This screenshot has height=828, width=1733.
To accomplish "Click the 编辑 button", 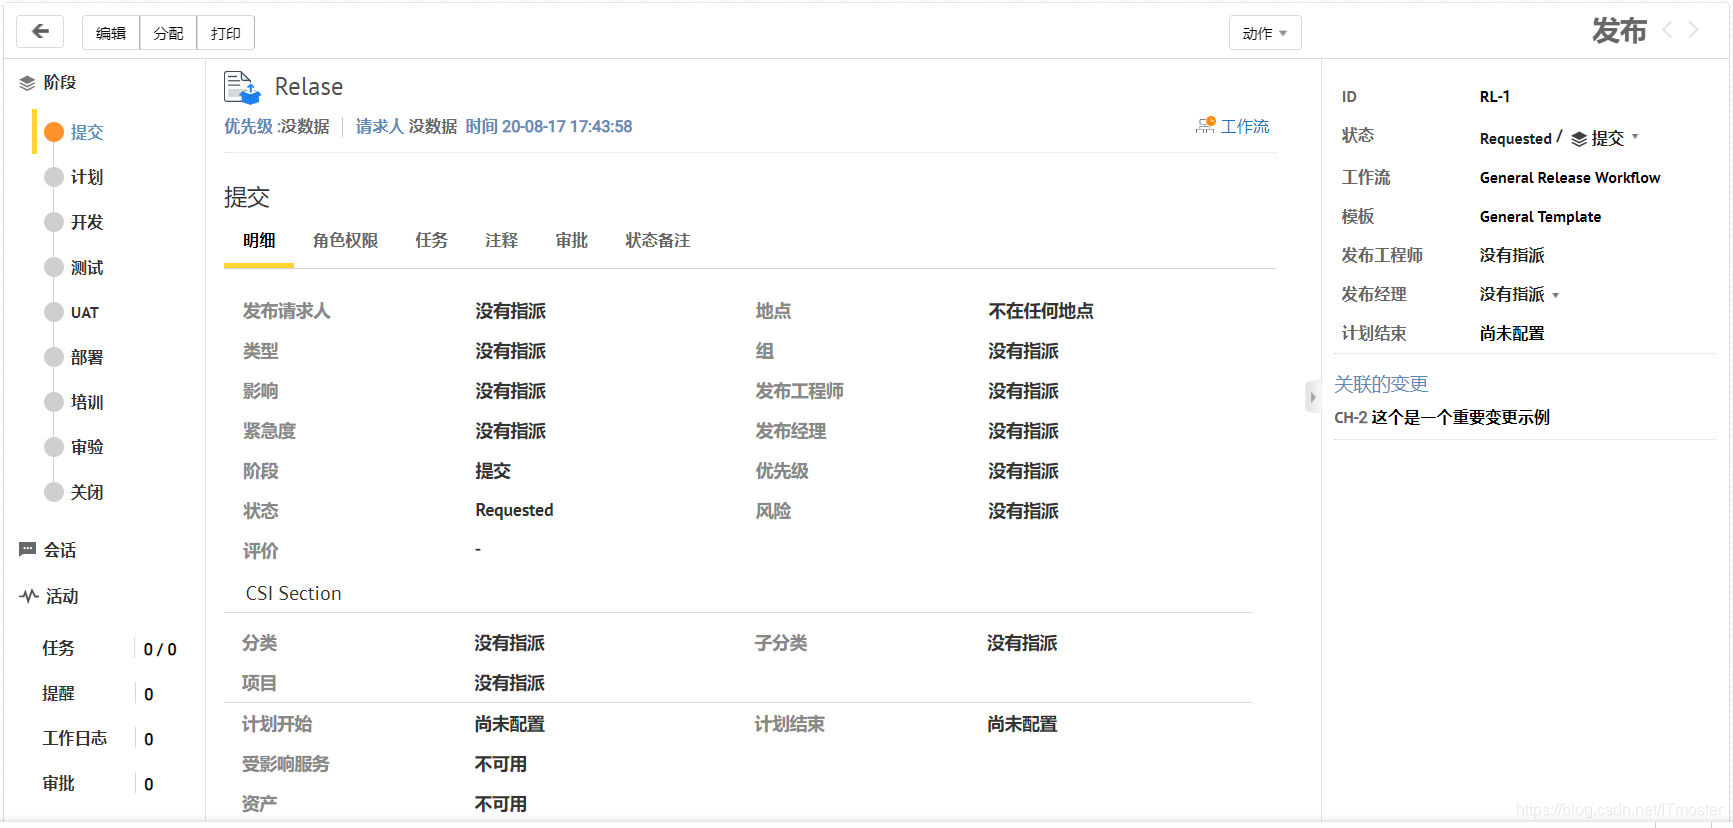I will 111,33.
